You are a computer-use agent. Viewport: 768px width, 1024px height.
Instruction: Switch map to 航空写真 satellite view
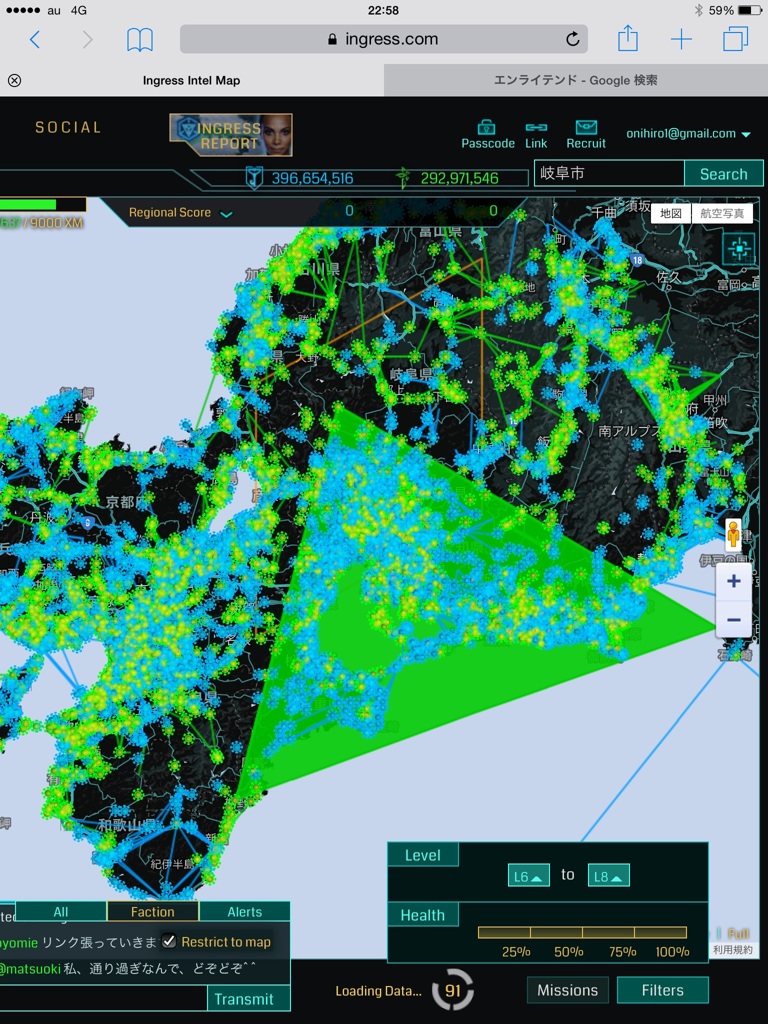[721, 213]
